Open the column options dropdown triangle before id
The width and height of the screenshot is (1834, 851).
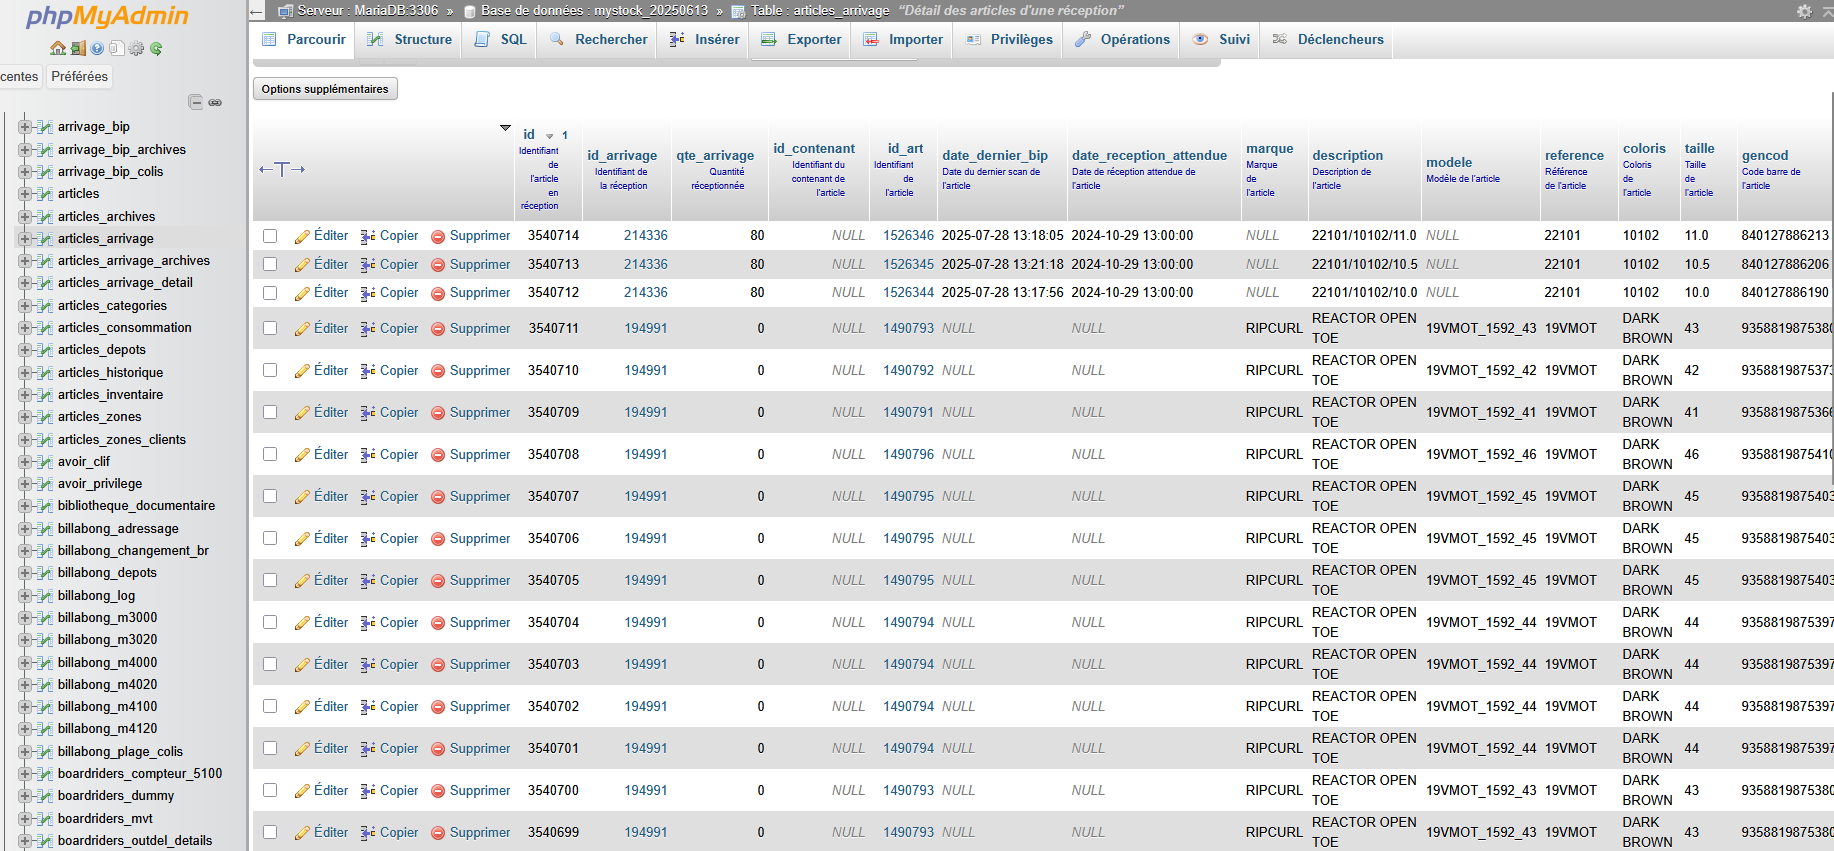505,128
